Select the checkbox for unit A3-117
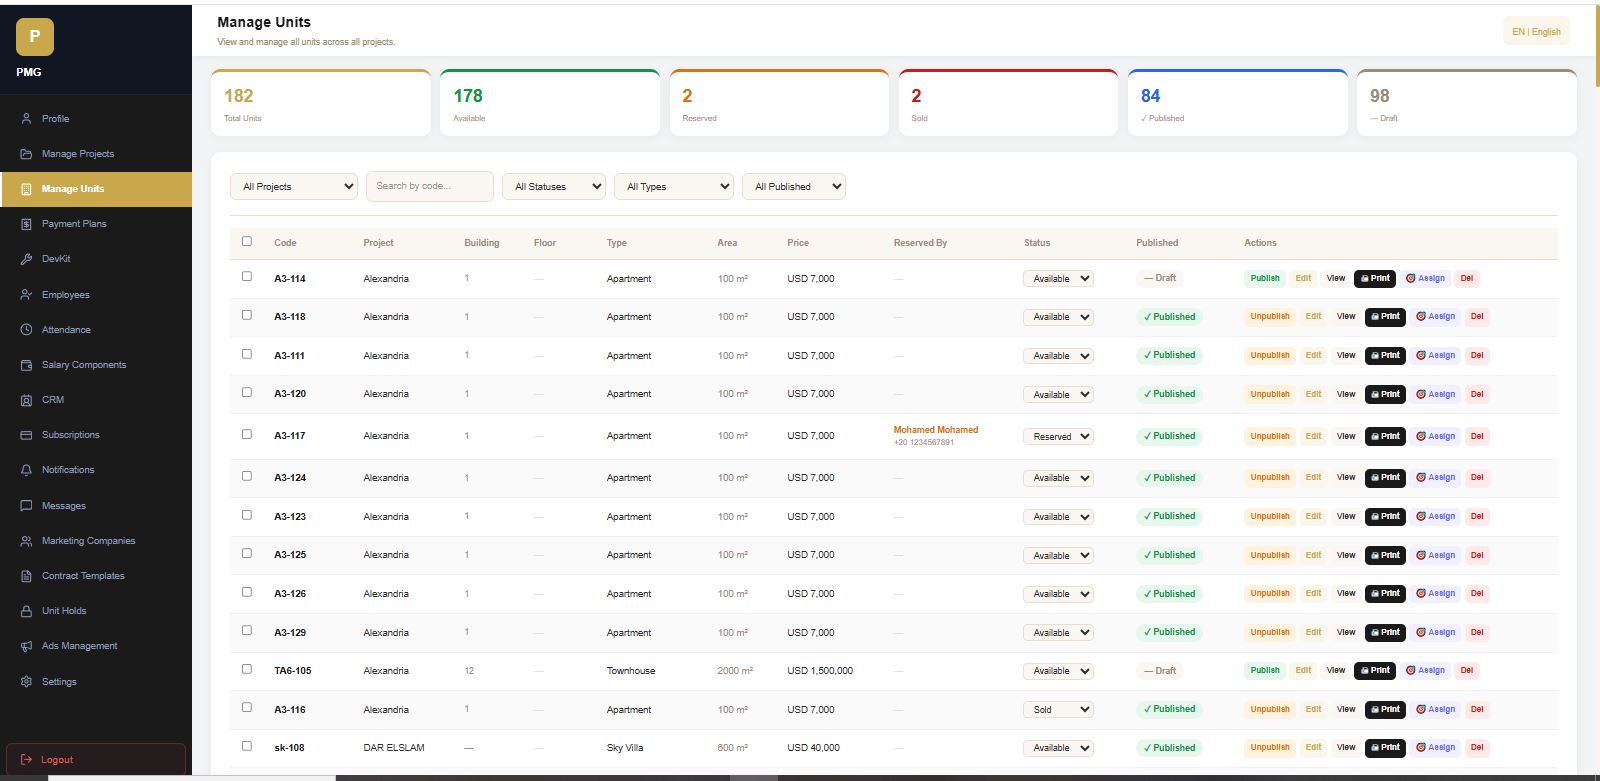The height and width of the screenshot is (781, 1600). click(247, 434)
